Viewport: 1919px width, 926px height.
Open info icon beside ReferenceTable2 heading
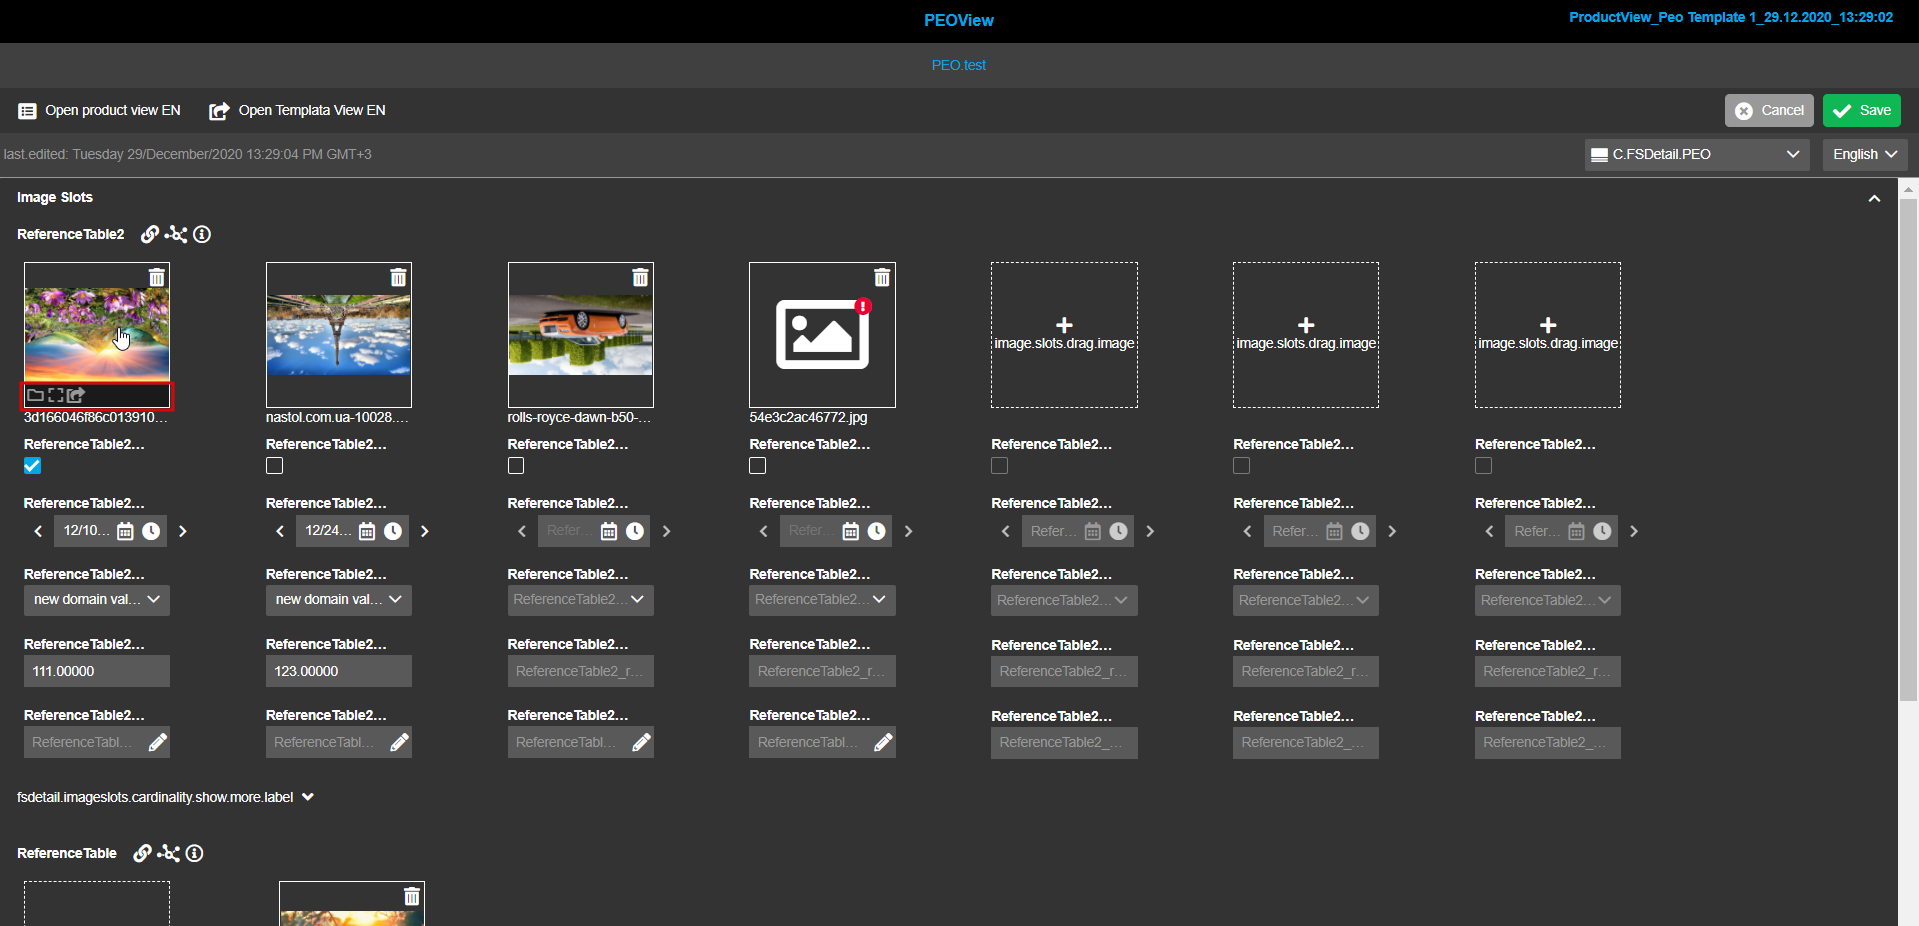point(202,234)
